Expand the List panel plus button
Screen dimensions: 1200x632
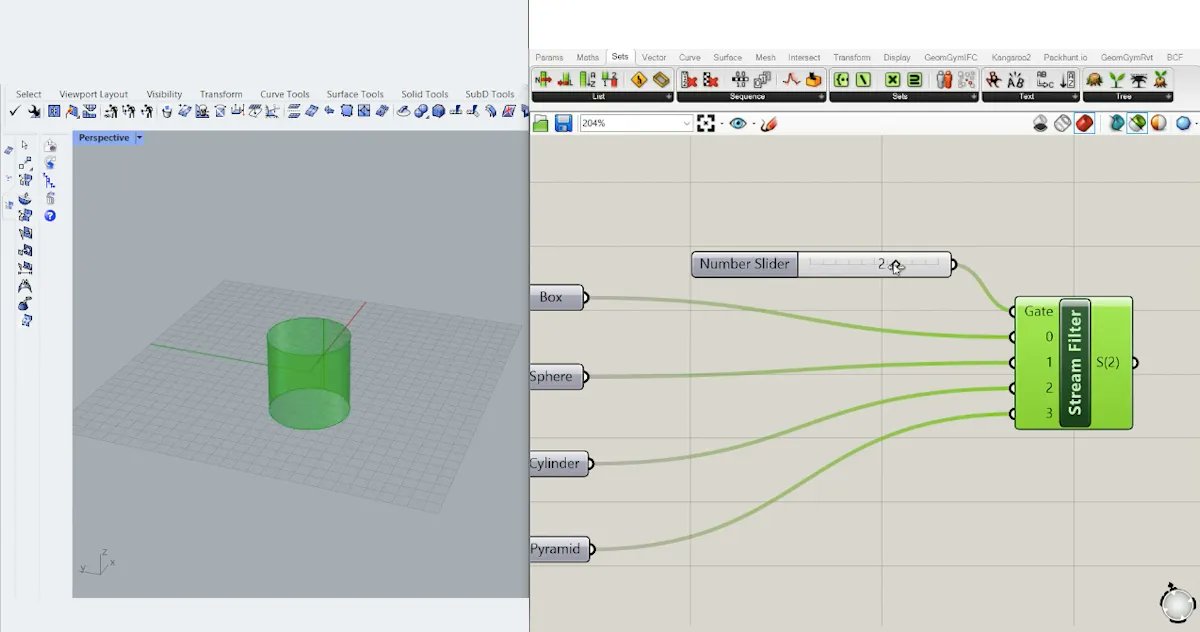coord(668,97)
